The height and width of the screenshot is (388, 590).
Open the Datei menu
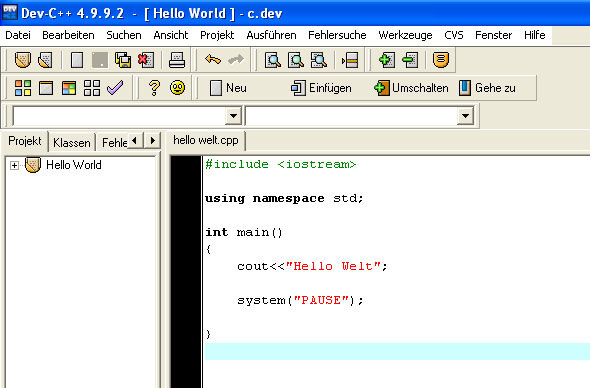(x=18, y=35)
